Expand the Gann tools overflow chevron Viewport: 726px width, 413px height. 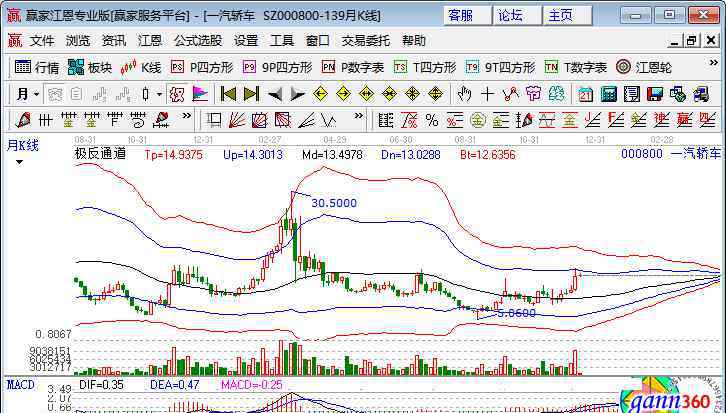click(358, 115)
